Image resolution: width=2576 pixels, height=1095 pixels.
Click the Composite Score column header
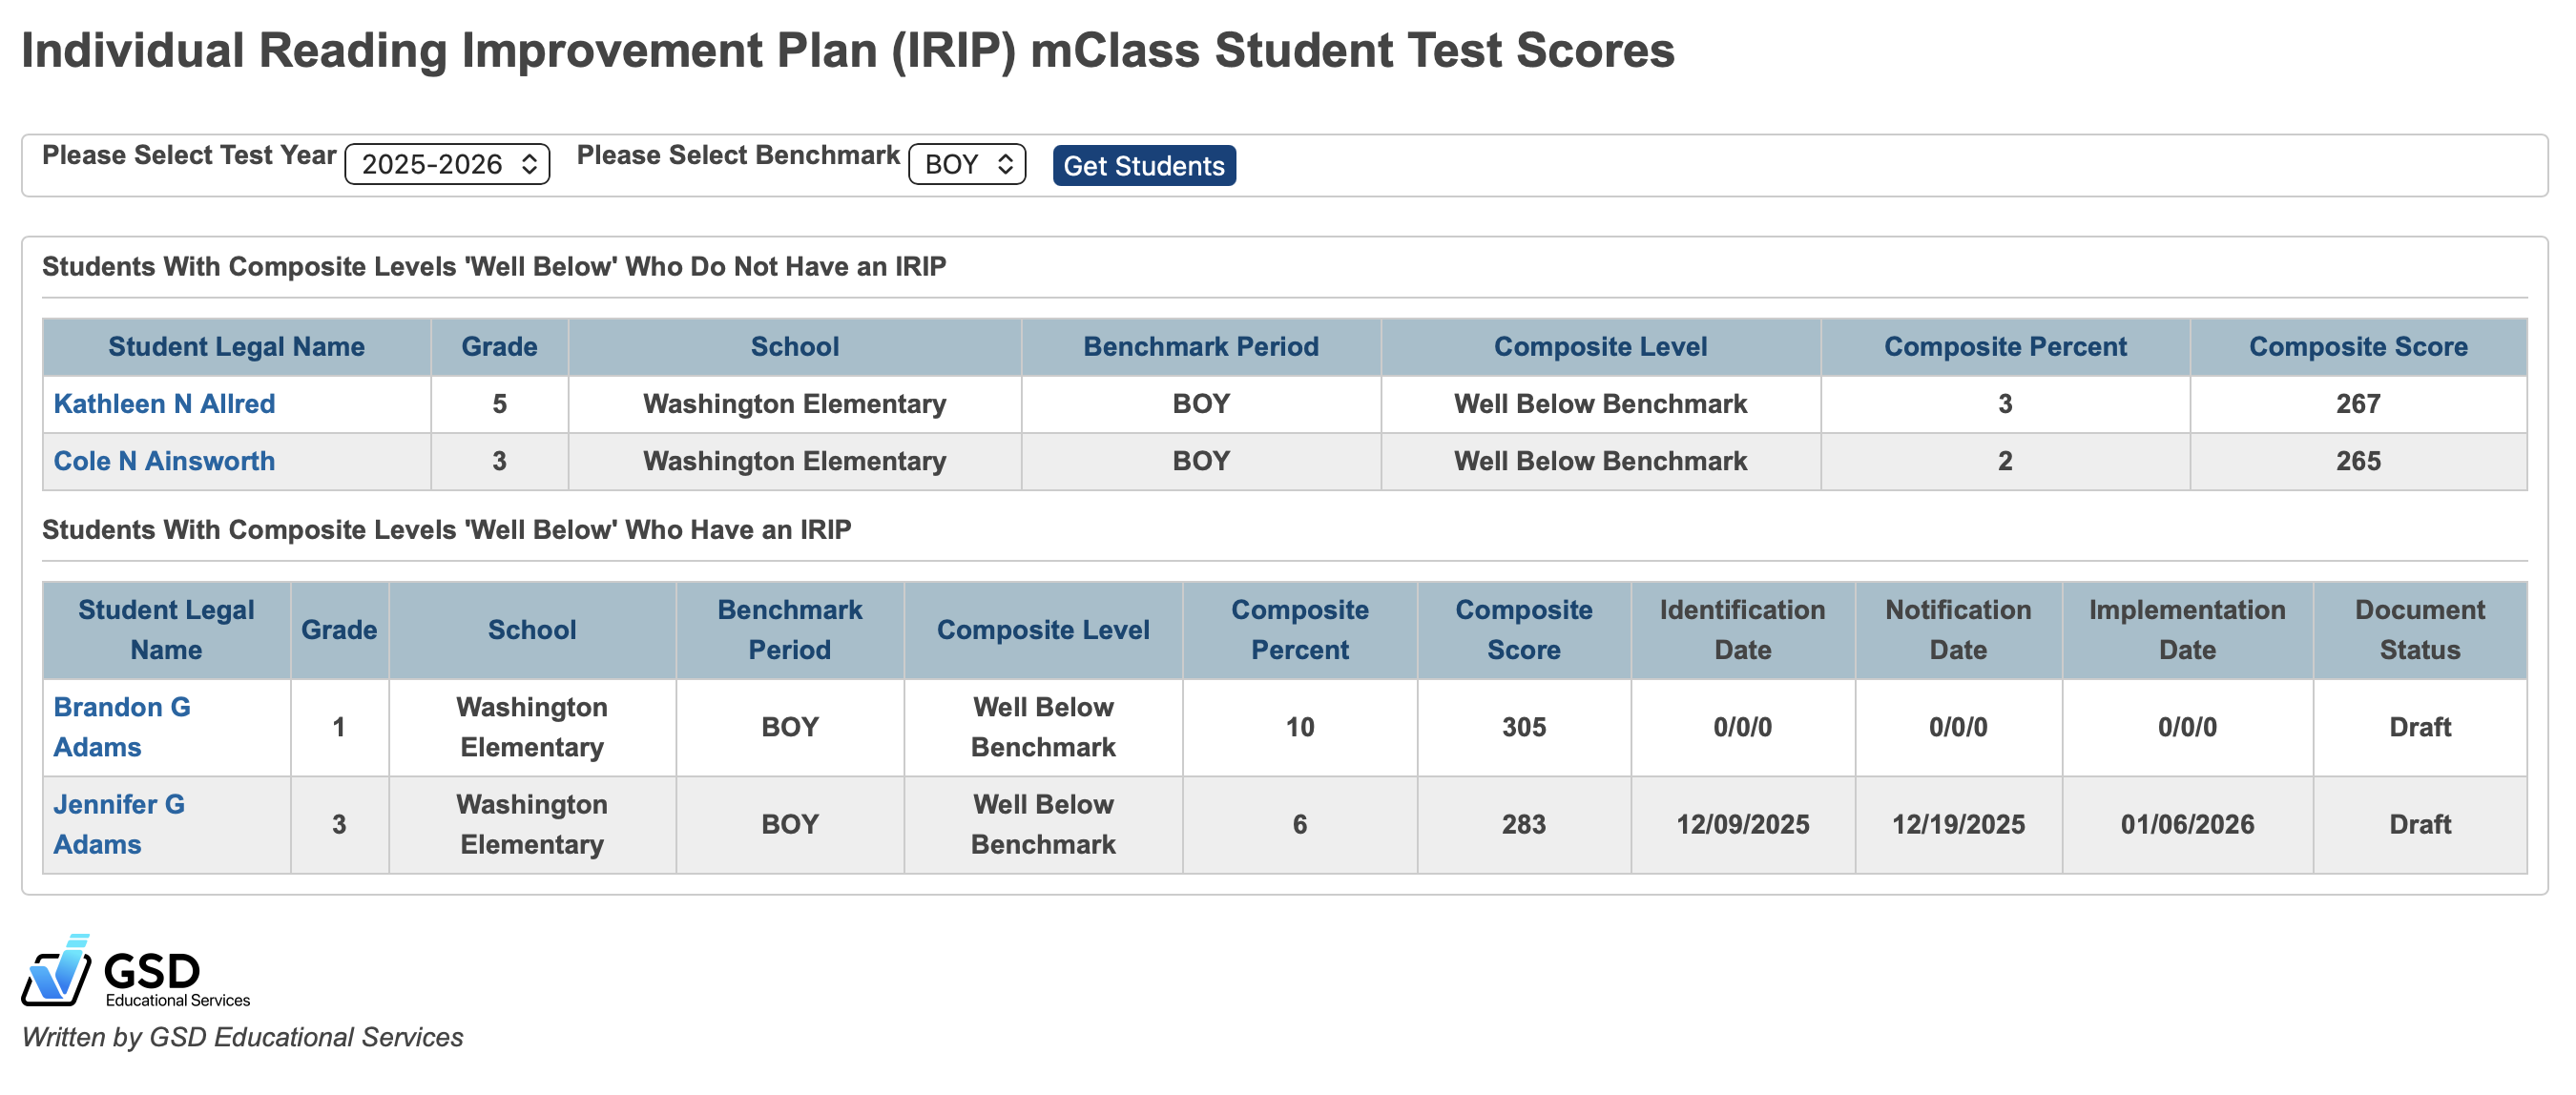point(2358,346)
